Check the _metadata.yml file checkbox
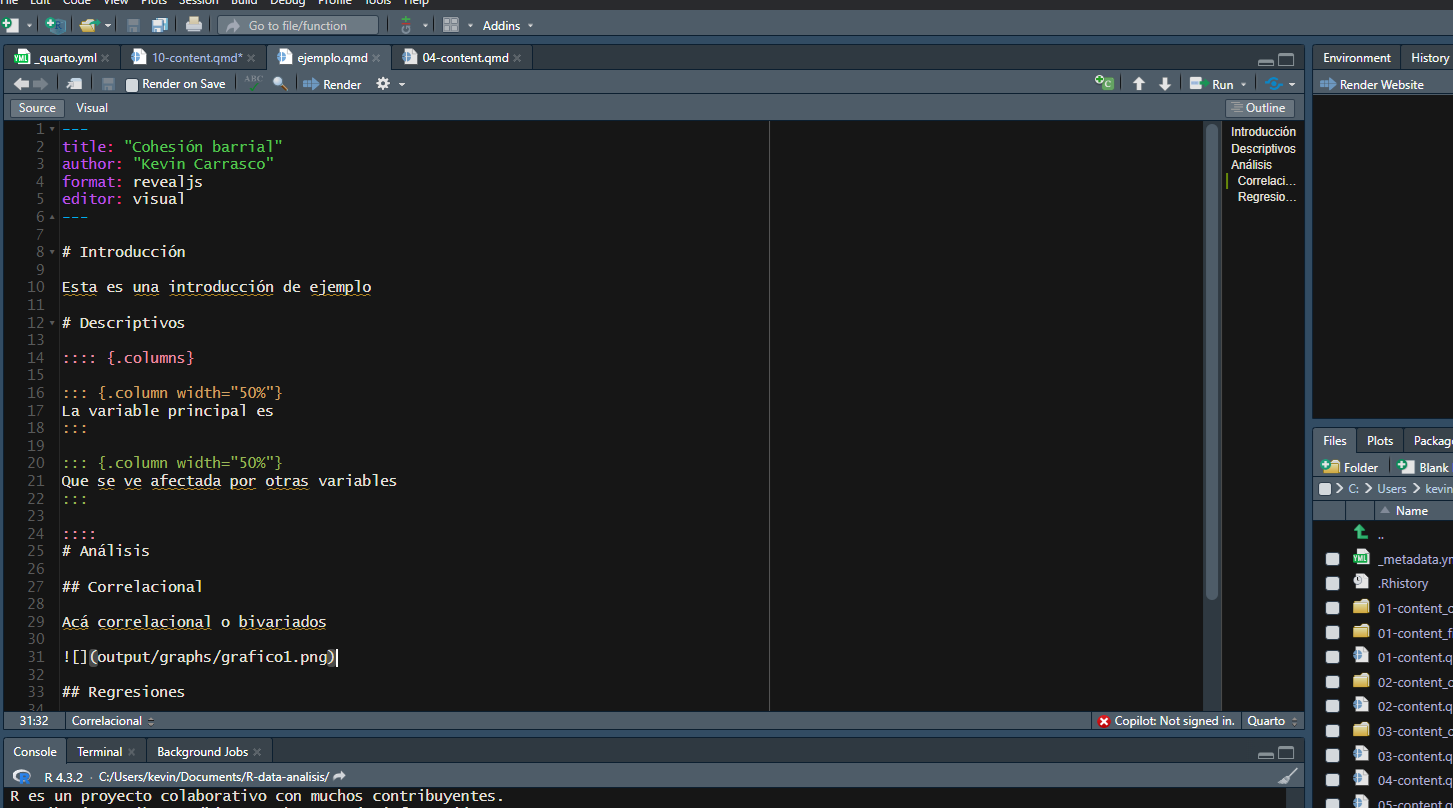 point(1332,559)
